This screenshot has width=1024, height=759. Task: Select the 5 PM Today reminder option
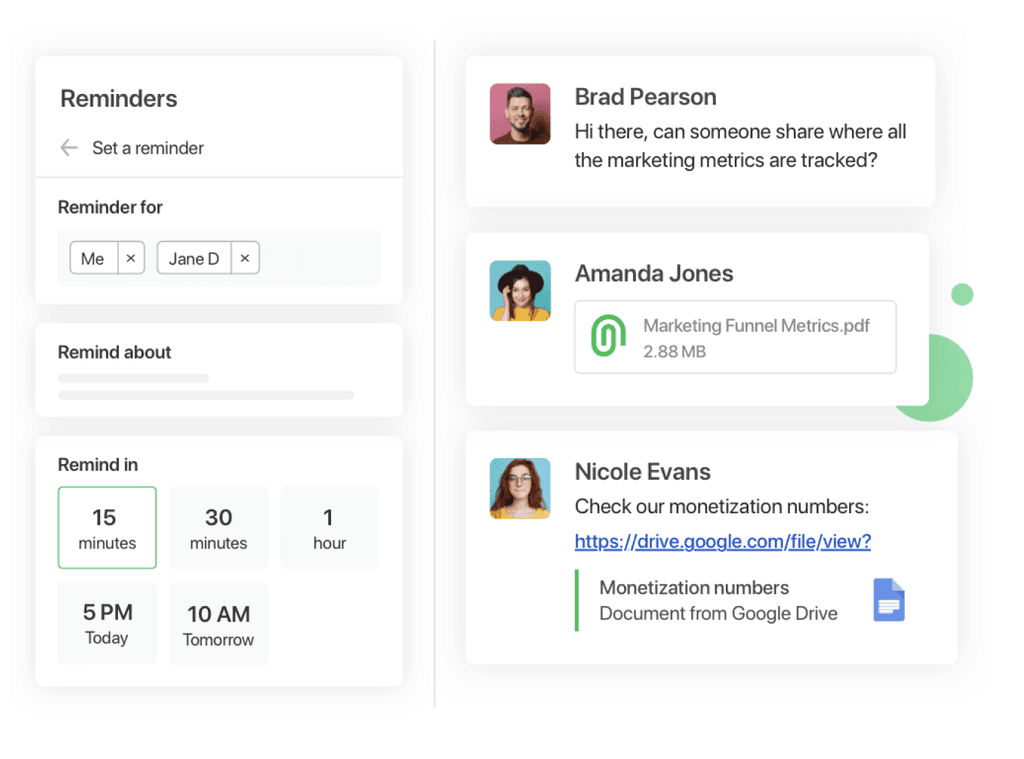coord(107,622)
